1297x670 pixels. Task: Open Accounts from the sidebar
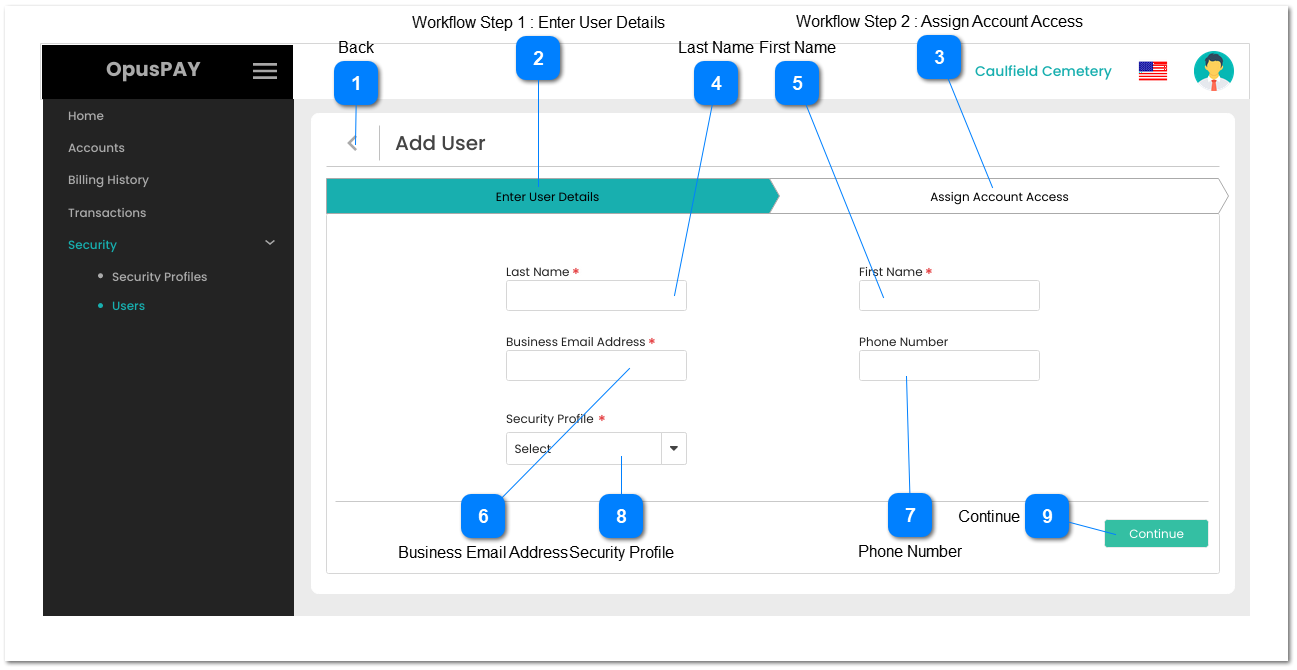[x=96, y=148]
